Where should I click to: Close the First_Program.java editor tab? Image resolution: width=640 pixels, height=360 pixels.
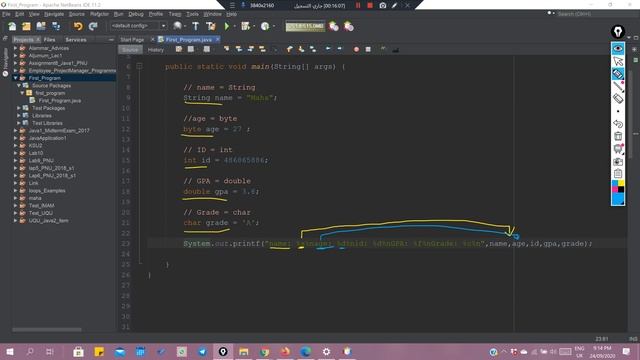(x=218, y=39)
